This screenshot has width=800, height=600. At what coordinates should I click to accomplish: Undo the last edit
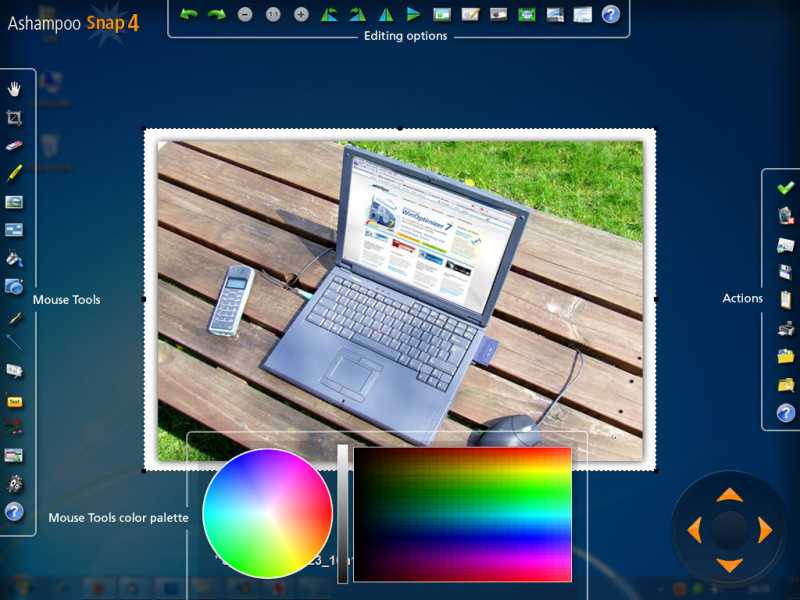pos(192,14)
